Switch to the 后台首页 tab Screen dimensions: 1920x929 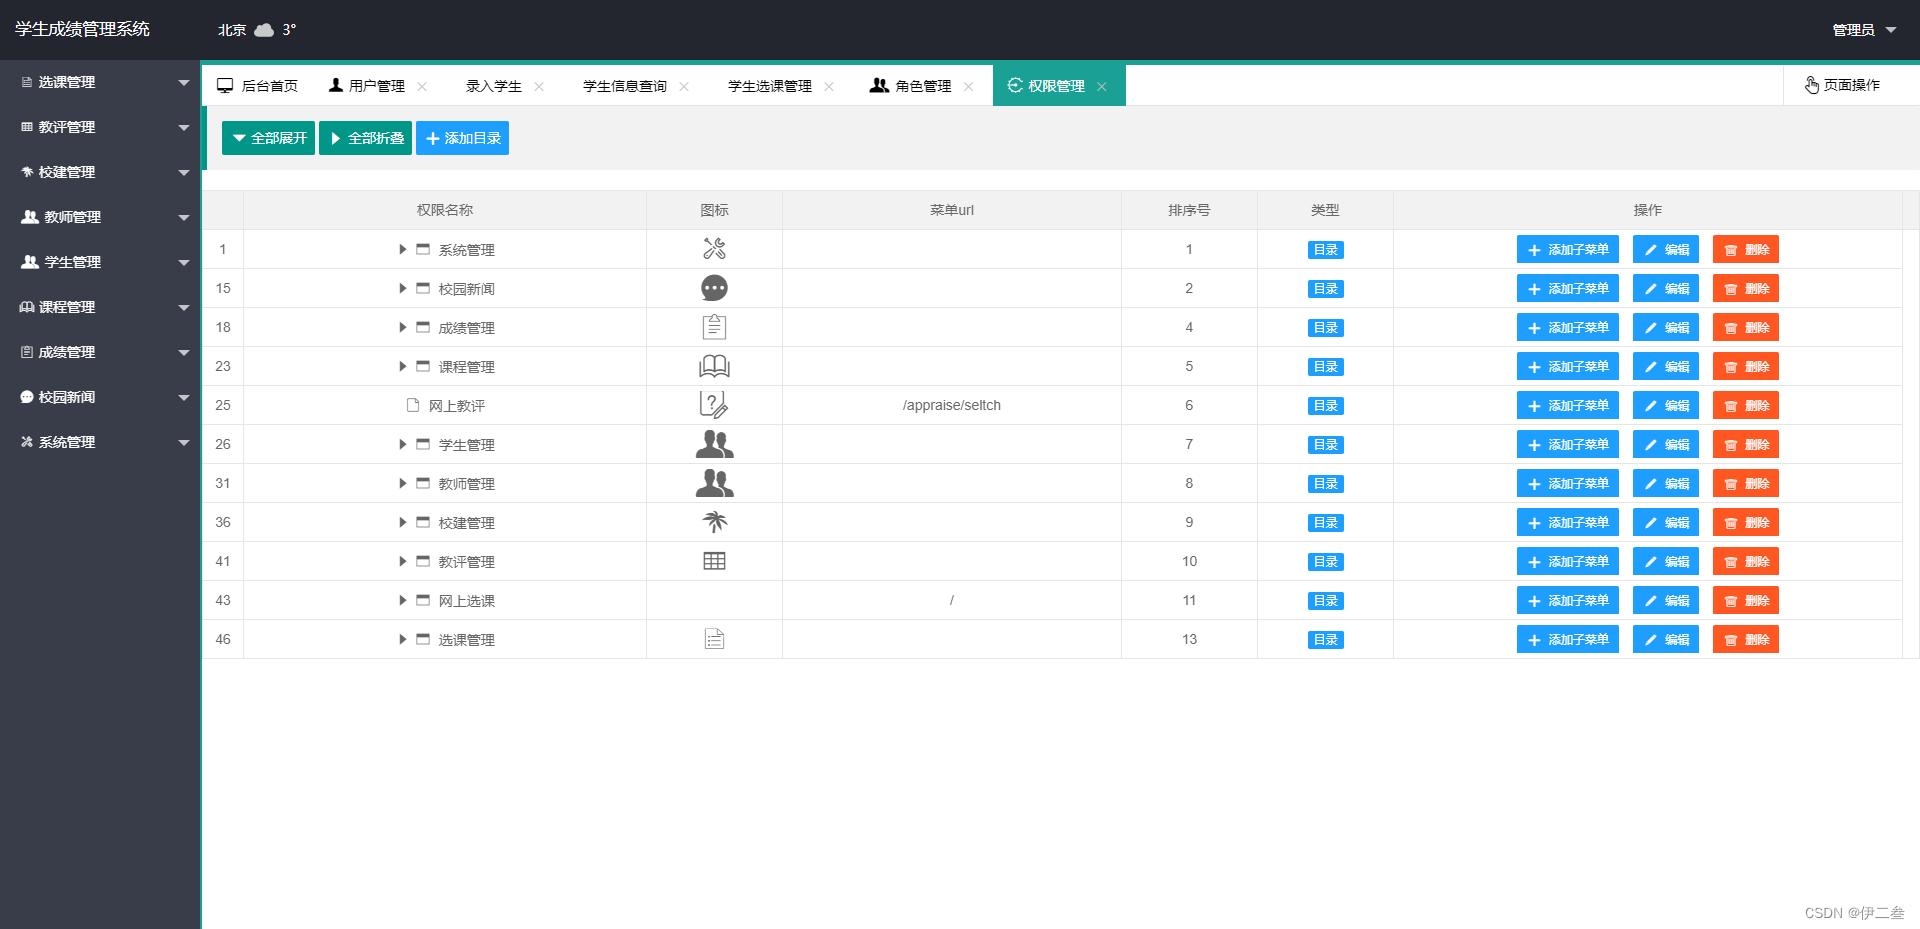pos(258,86)
